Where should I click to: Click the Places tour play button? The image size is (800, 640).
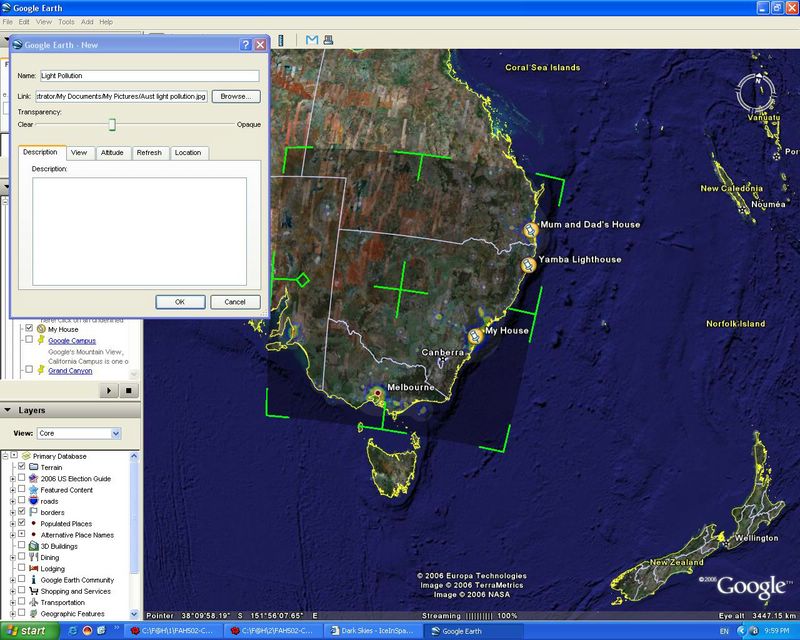tap(108, 390)
